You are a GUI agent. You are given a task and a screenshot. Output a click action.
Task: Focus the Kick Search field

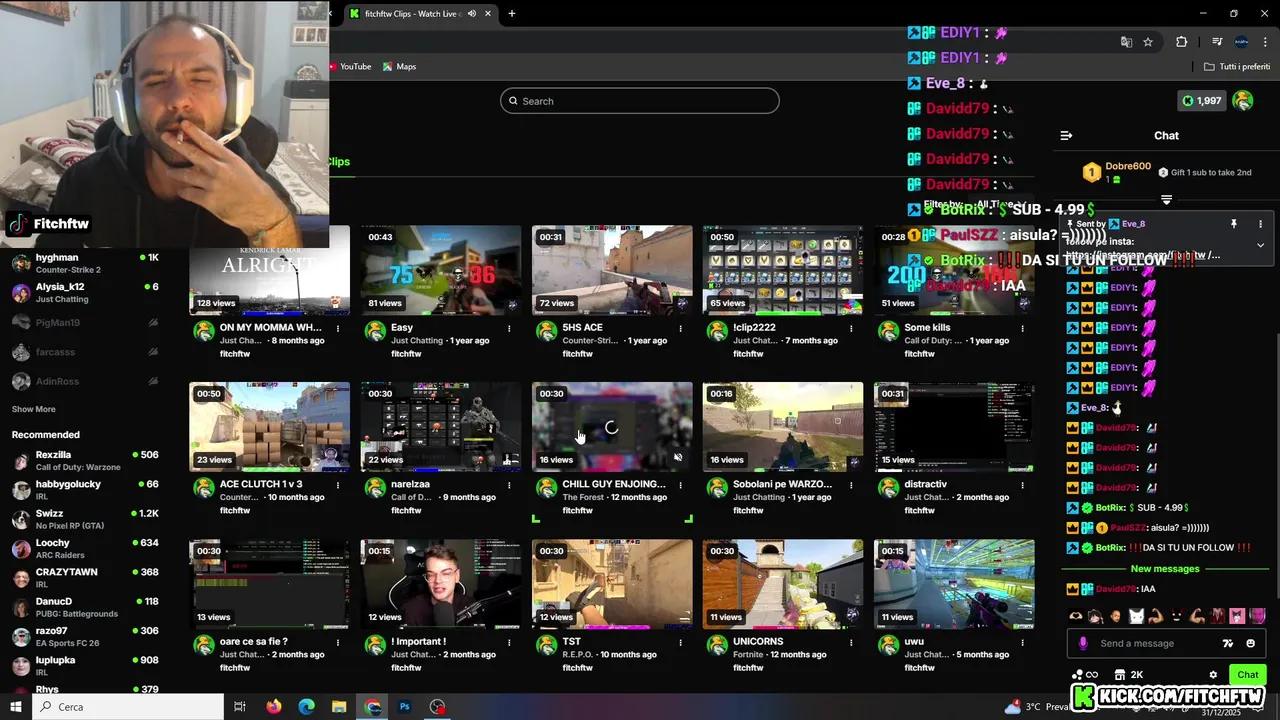click(640, 101)
